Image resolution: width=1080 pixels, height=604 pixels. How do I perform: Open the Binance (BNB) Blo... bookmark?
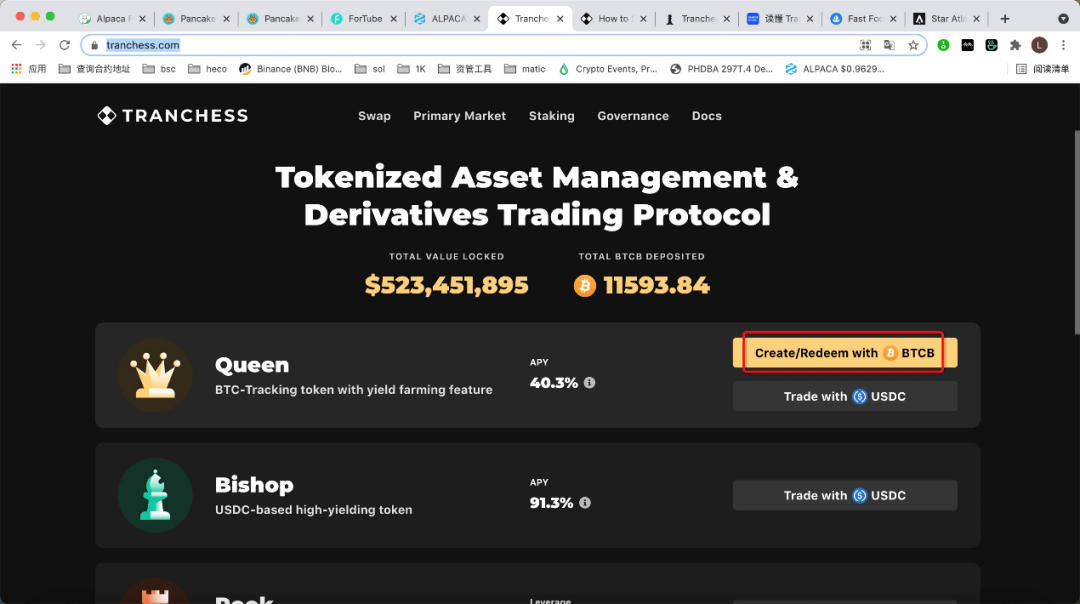click(290, 69)
